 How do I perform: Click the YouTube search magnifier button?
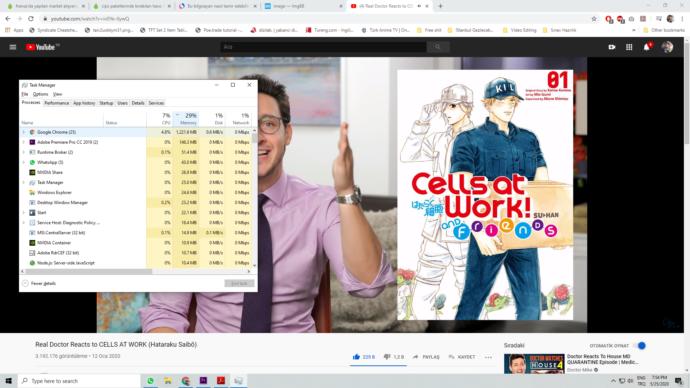(437, 47)
